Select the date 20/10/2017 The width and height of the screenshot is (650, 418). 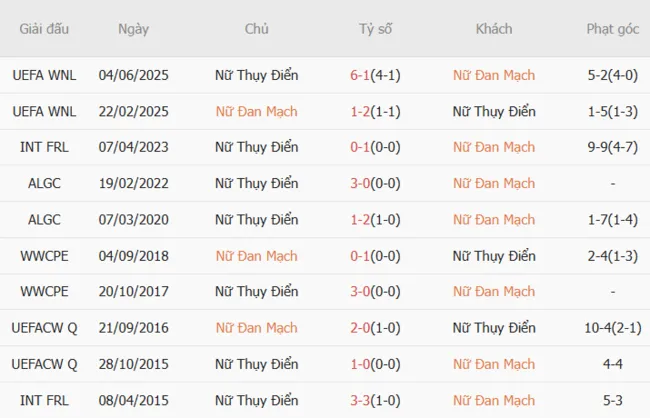click(133, 292)
